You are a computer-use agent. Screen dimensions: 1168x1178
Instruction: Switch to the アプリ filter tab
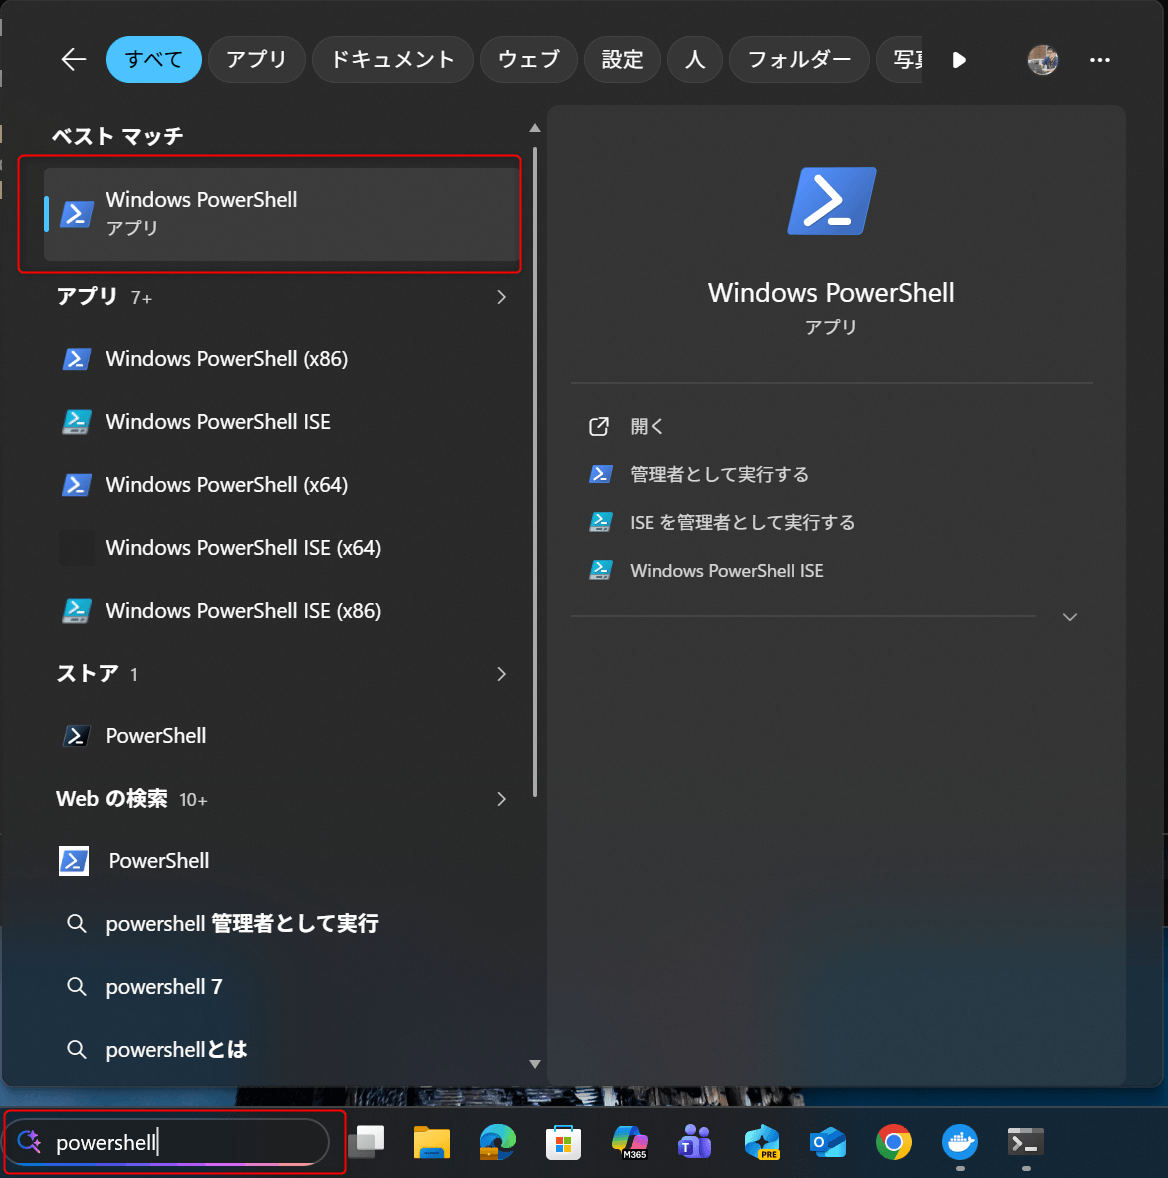pos(256,59)
